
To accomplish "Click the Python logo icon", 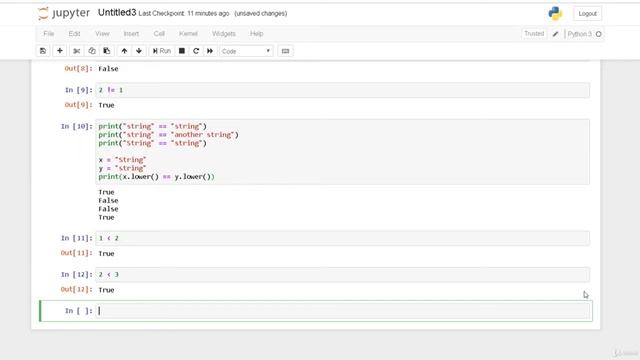I will [x=555, y=13].
